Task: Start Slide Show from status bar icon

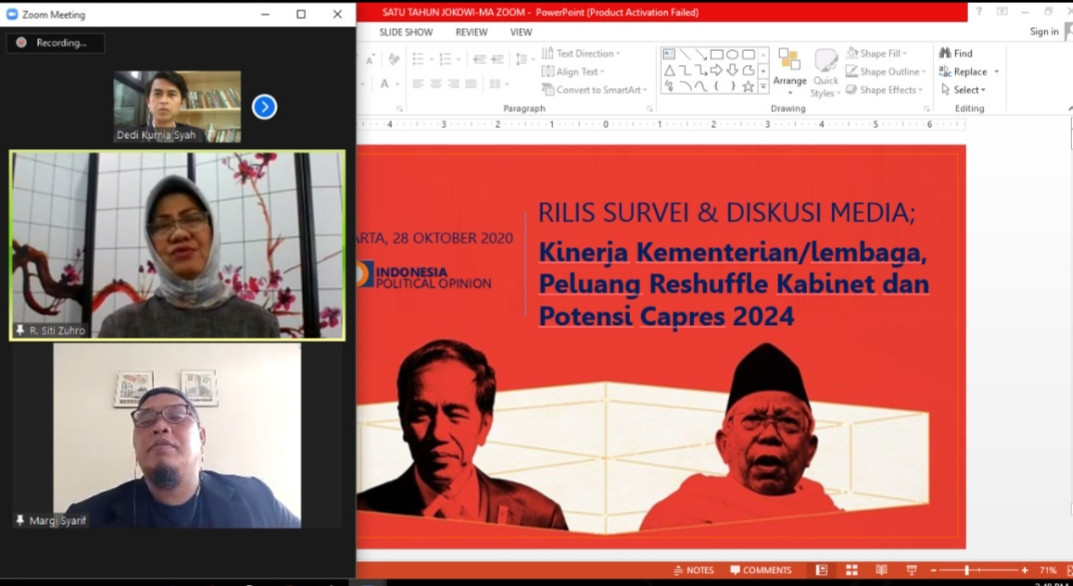Action: point(912,570)
